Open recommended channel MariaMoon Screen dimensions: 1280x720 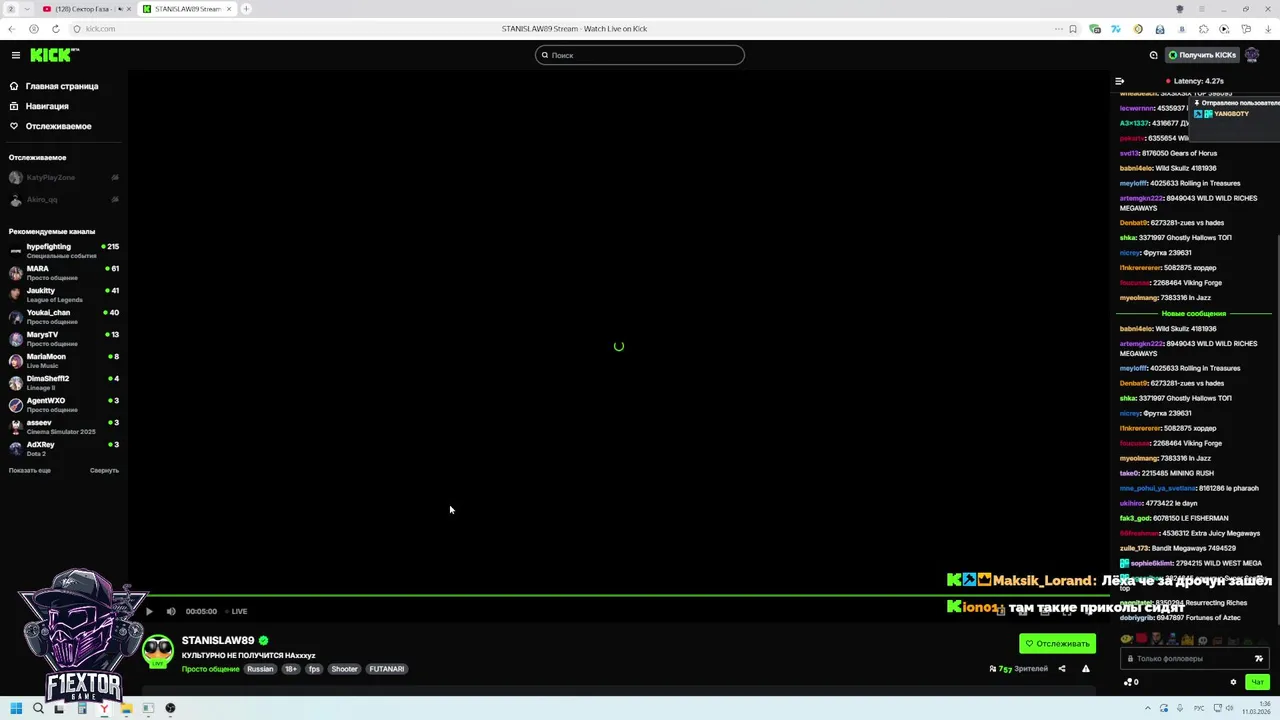click(x=63, y=360)
